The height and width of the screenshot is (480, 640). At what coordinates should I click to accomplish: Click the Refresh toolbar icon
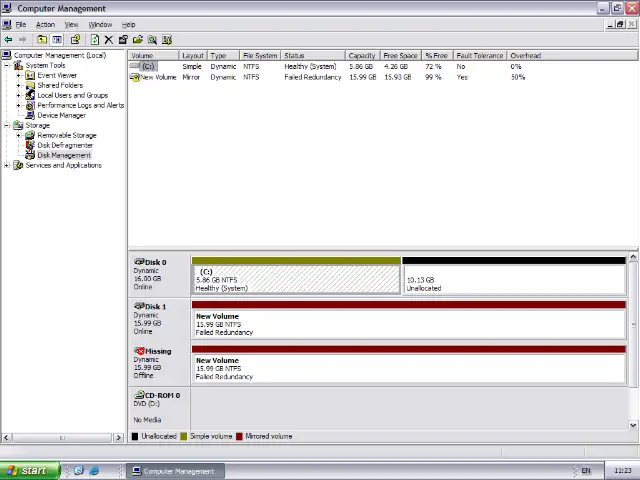(95, 40)
